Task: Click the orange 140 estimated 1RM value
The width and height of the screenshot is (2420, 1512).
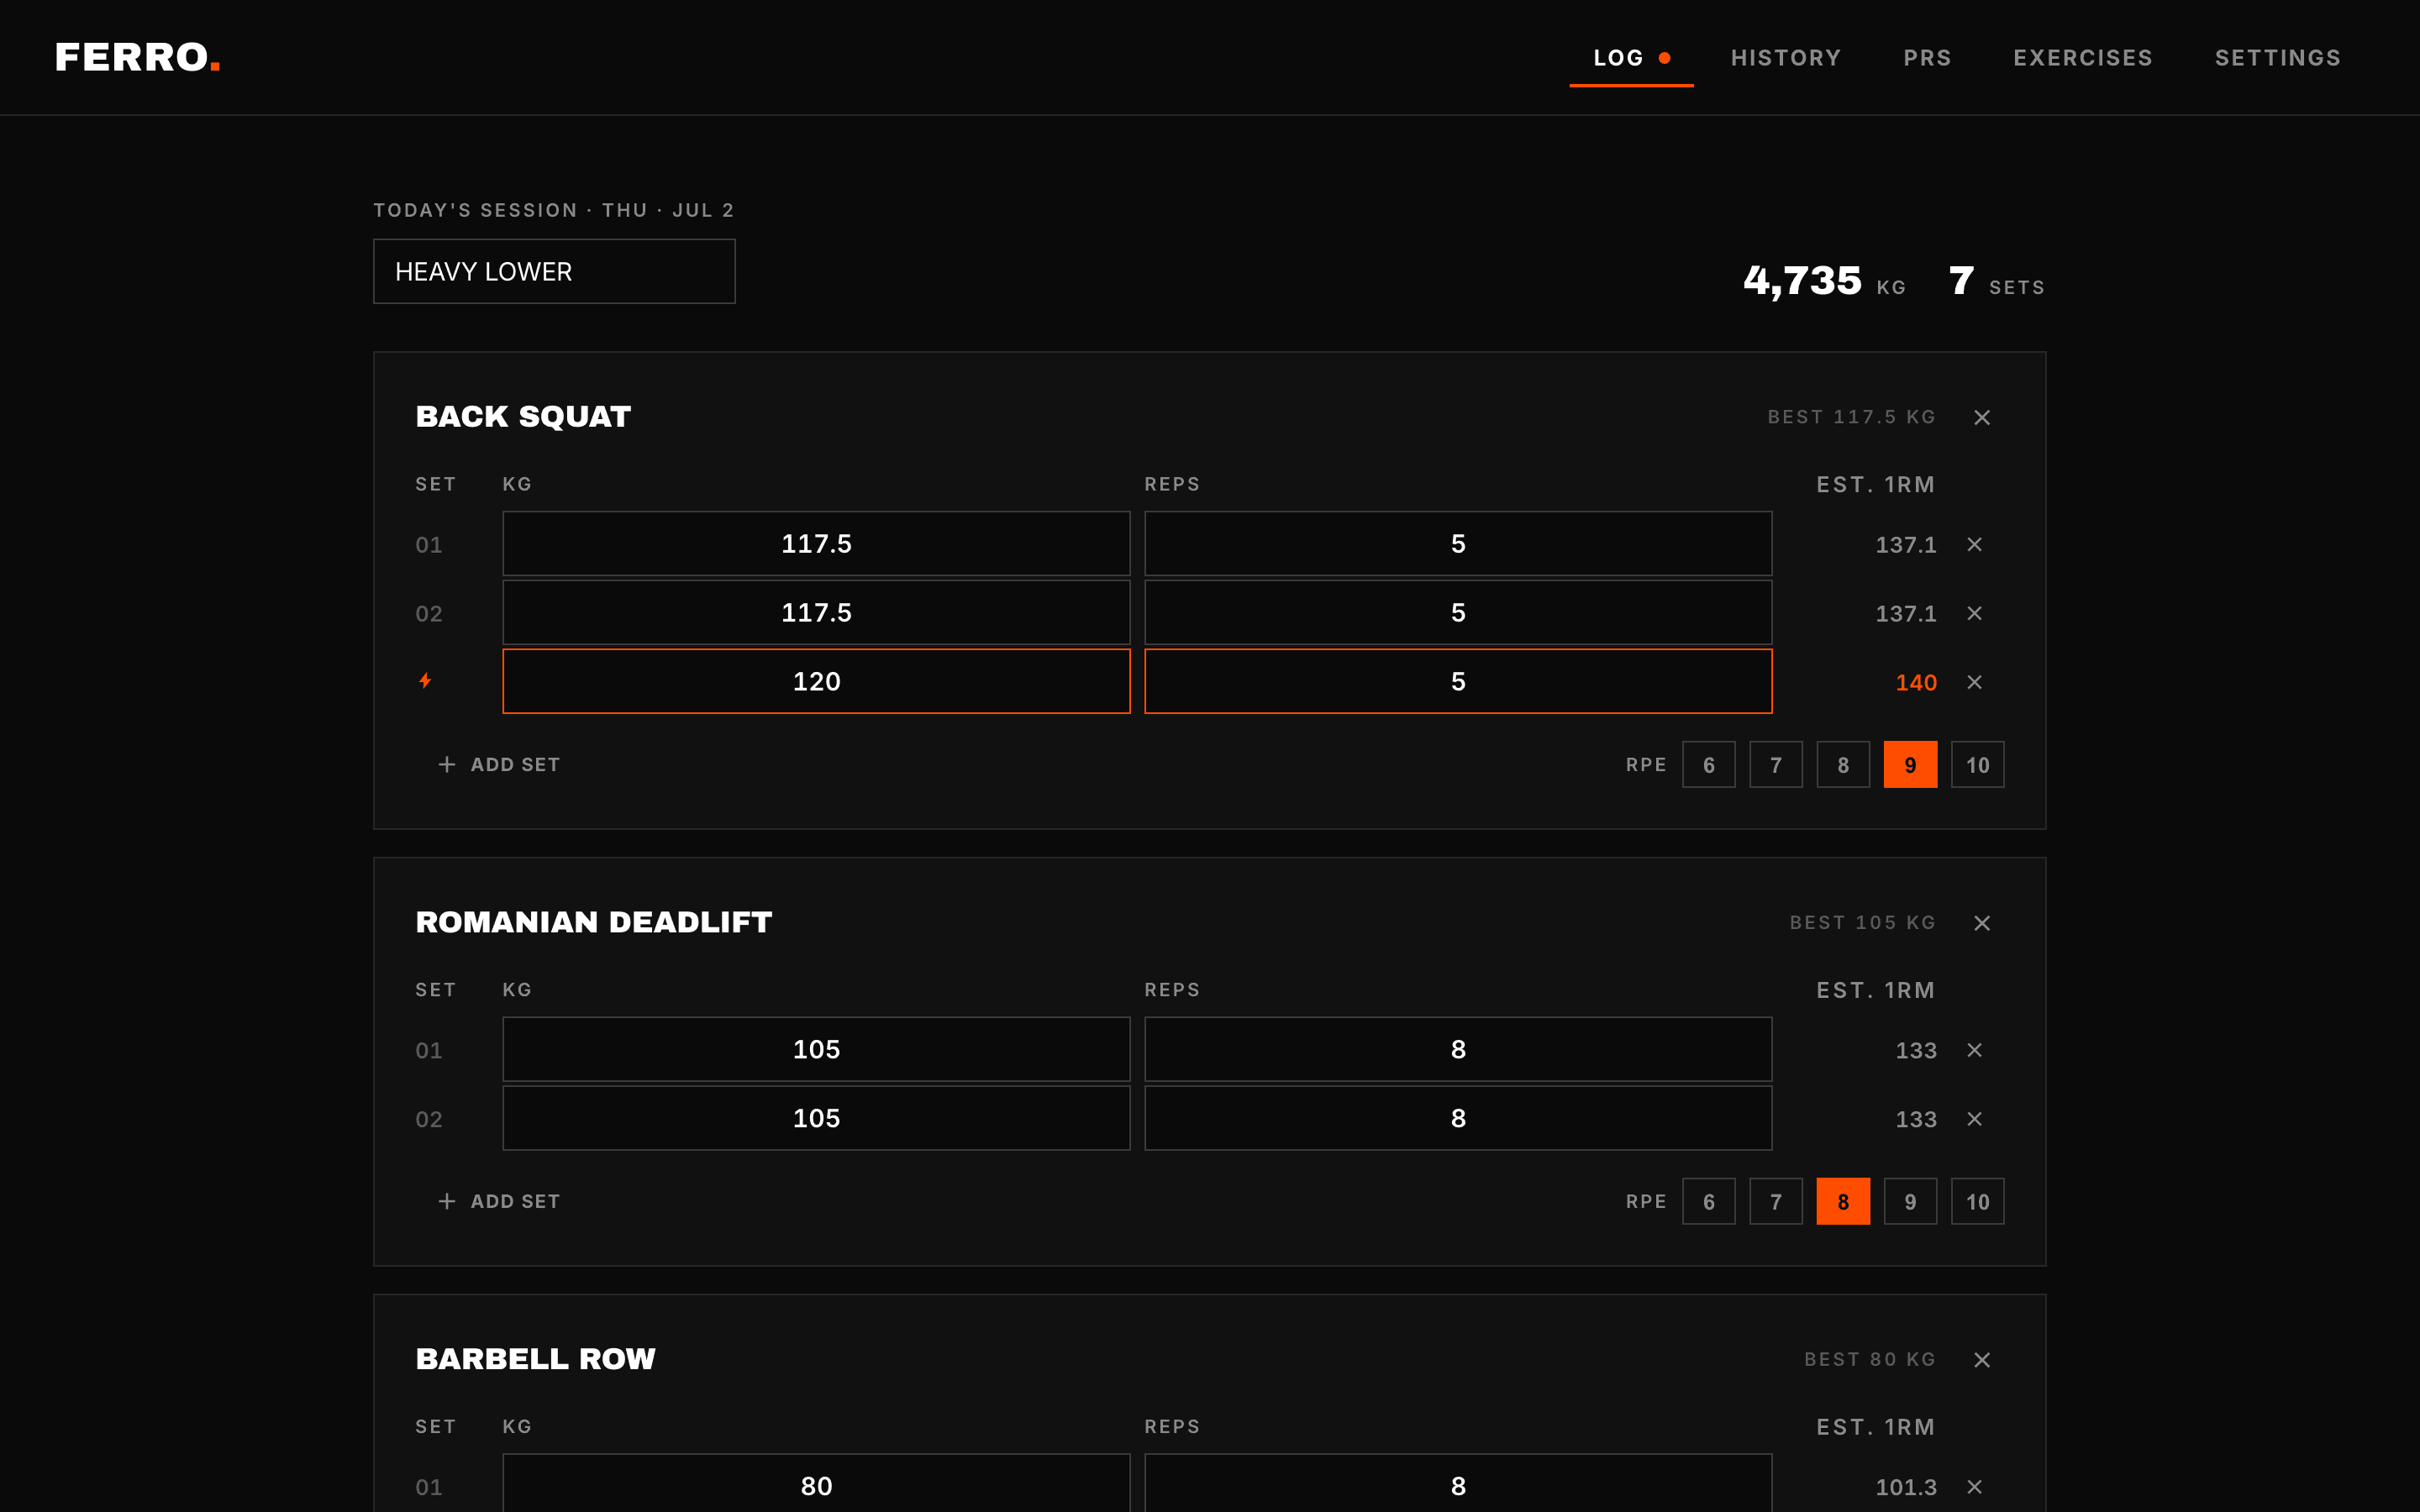Action: point(1916,683)
